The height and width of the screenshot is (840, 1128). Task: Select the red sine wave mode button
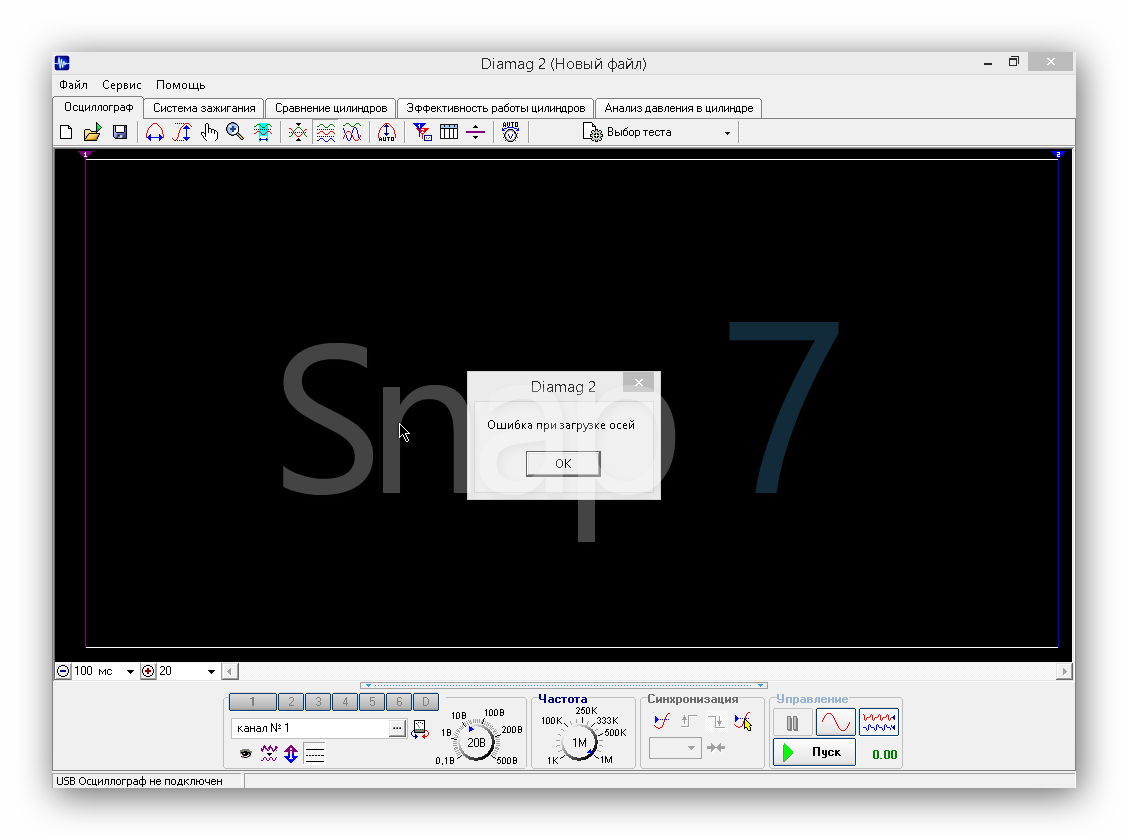click(x=836, y=722)
